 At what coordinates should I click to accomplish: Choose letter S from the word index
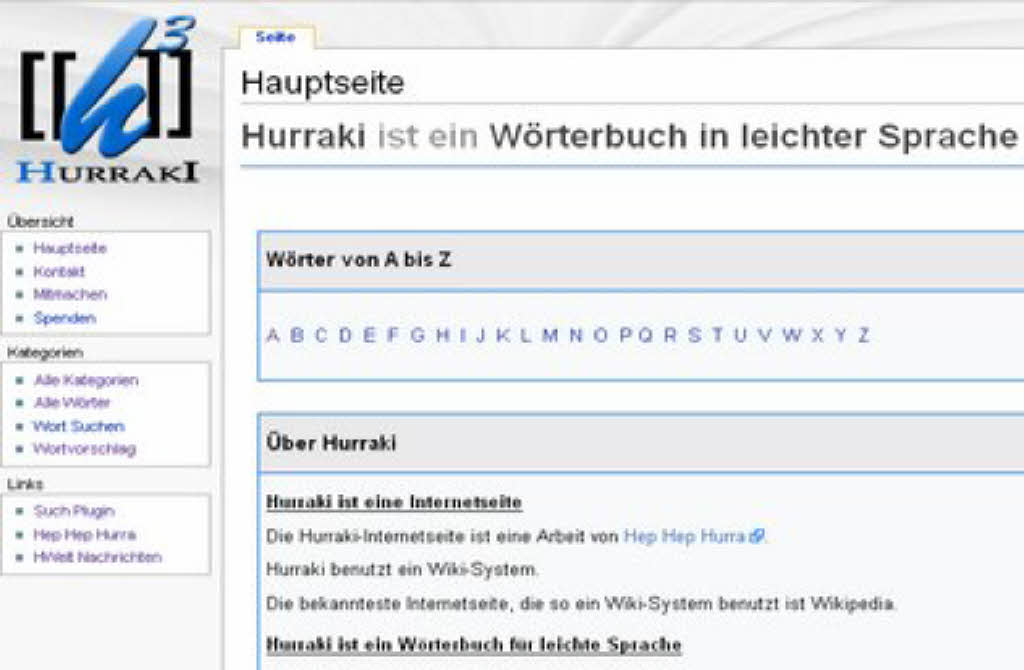click(x=694, y=336)
